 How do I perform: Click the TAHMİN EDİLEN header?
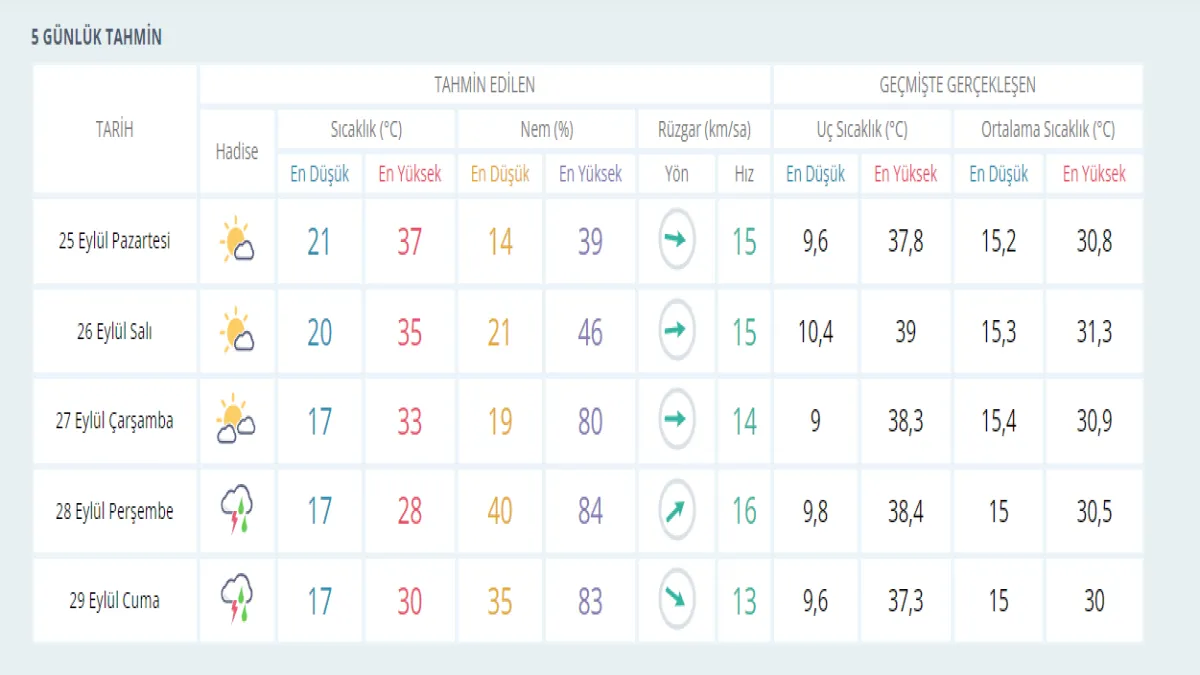click(484, 85)
